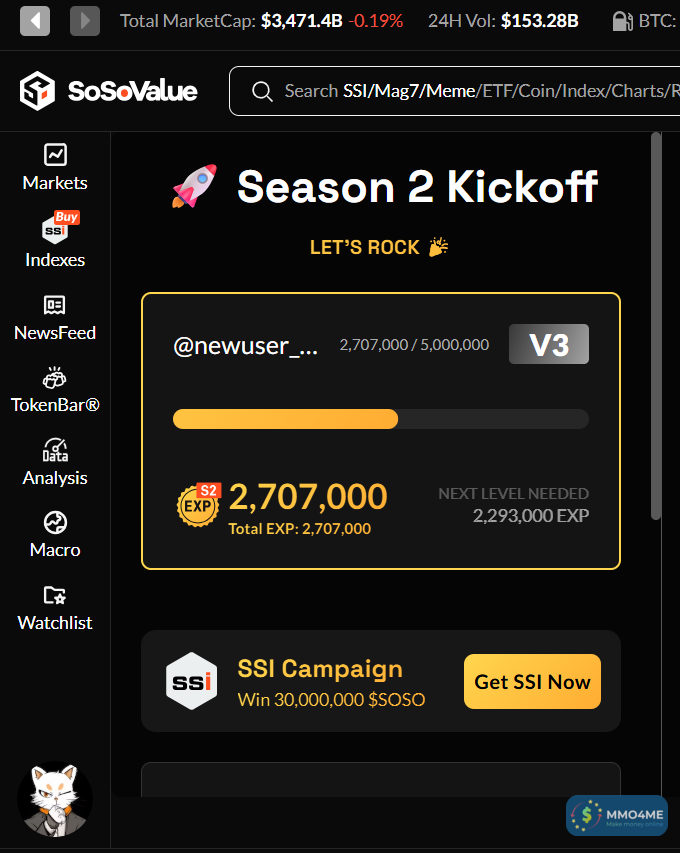The width and height of the screenshot is (680, 853).
Task: Click the V3 level badge
Action: pos(548,345)
